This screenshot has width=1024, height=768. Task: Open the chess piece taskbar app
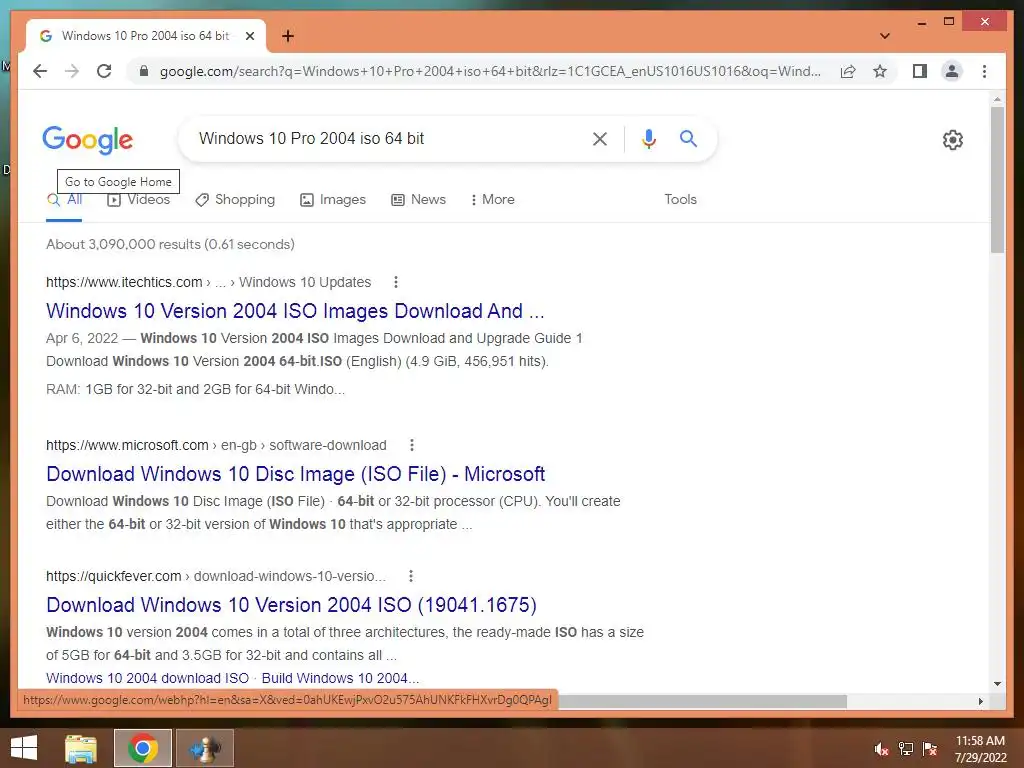pyautogui.click(x=204, y=748)
